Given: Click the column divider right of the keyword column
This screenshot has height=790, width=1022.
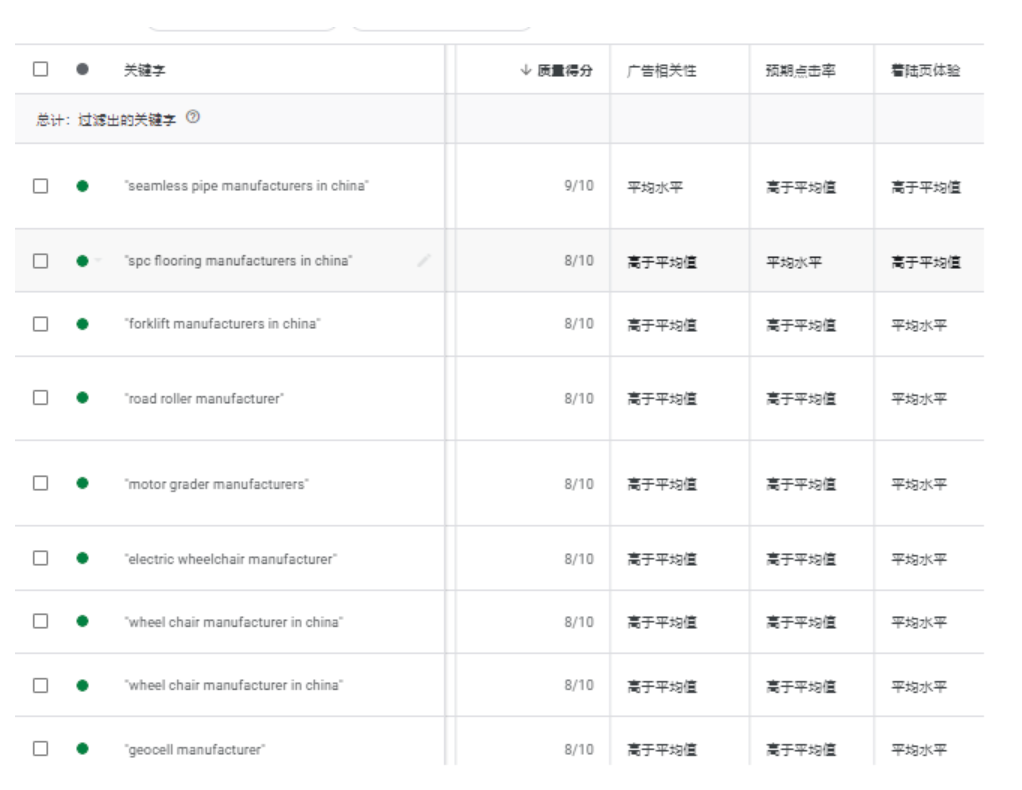Looking at the screenshot, I should point(450,71).
